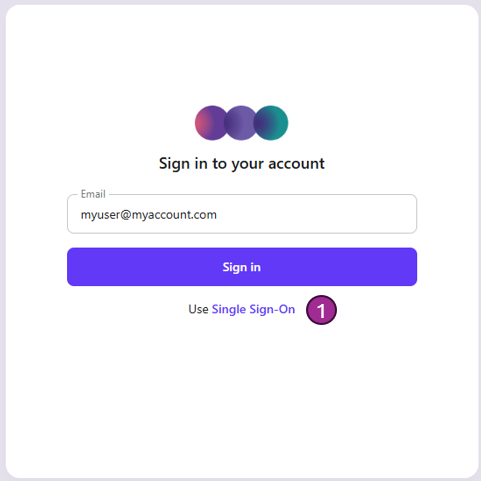
Task: Submit the form with the purple Sign in button
Action: pyautogui.click(x=242, y=267)
